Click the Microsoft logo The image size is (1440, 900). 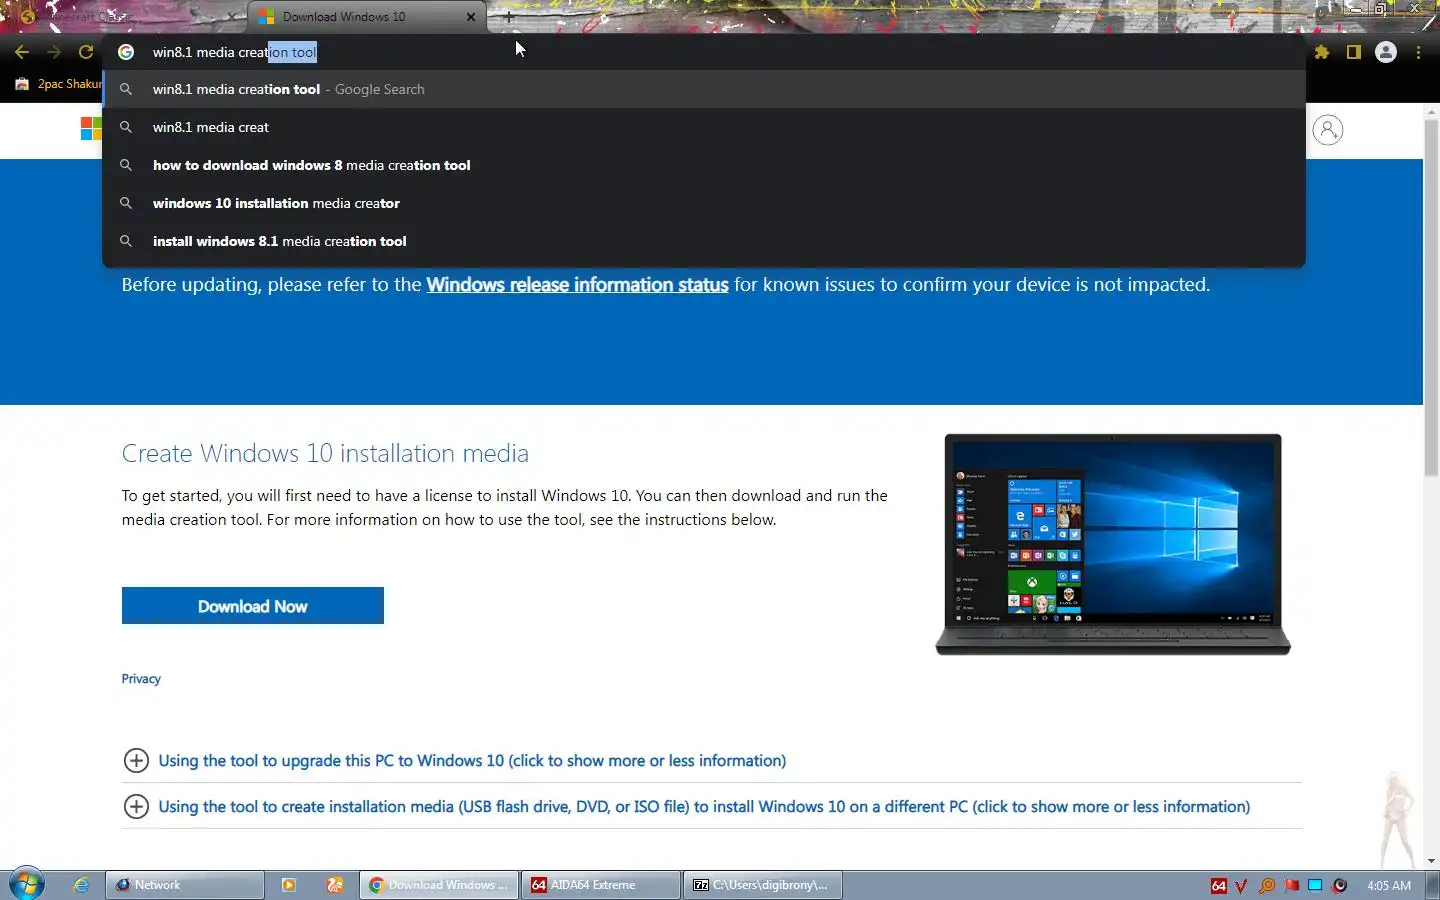pos(91,129)
